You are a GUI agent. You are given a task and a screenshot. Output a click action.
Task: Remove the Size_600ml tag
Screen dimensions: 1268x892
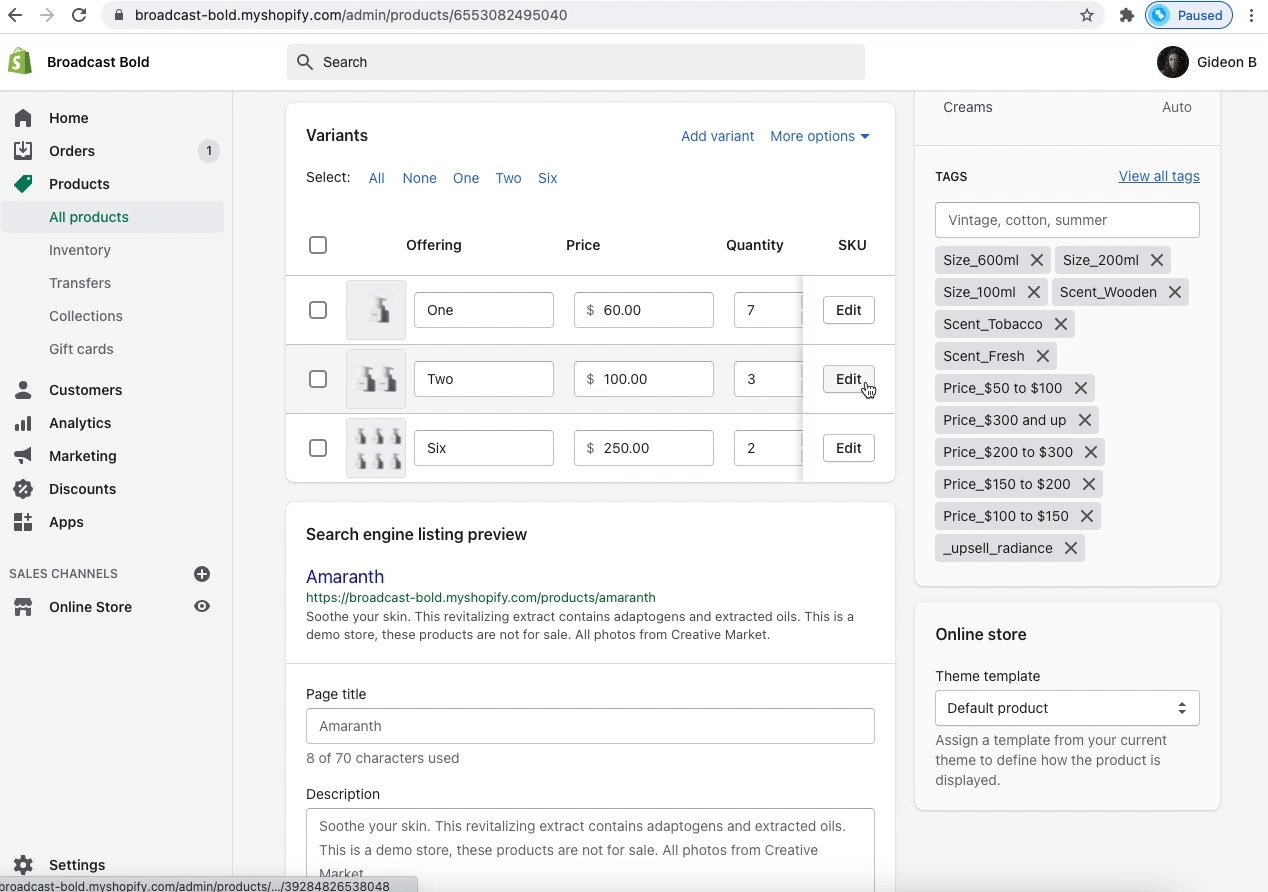[1037, 260]
